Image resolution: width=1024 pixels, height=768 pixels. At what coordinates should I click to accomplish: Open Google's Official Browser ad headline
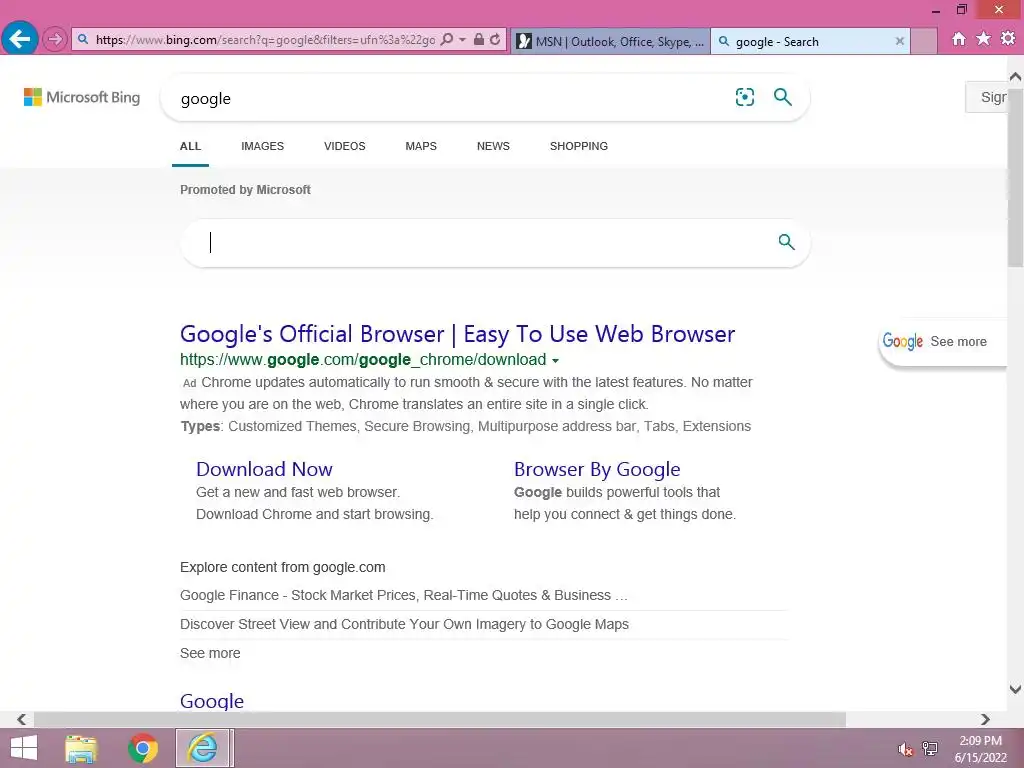457,334
